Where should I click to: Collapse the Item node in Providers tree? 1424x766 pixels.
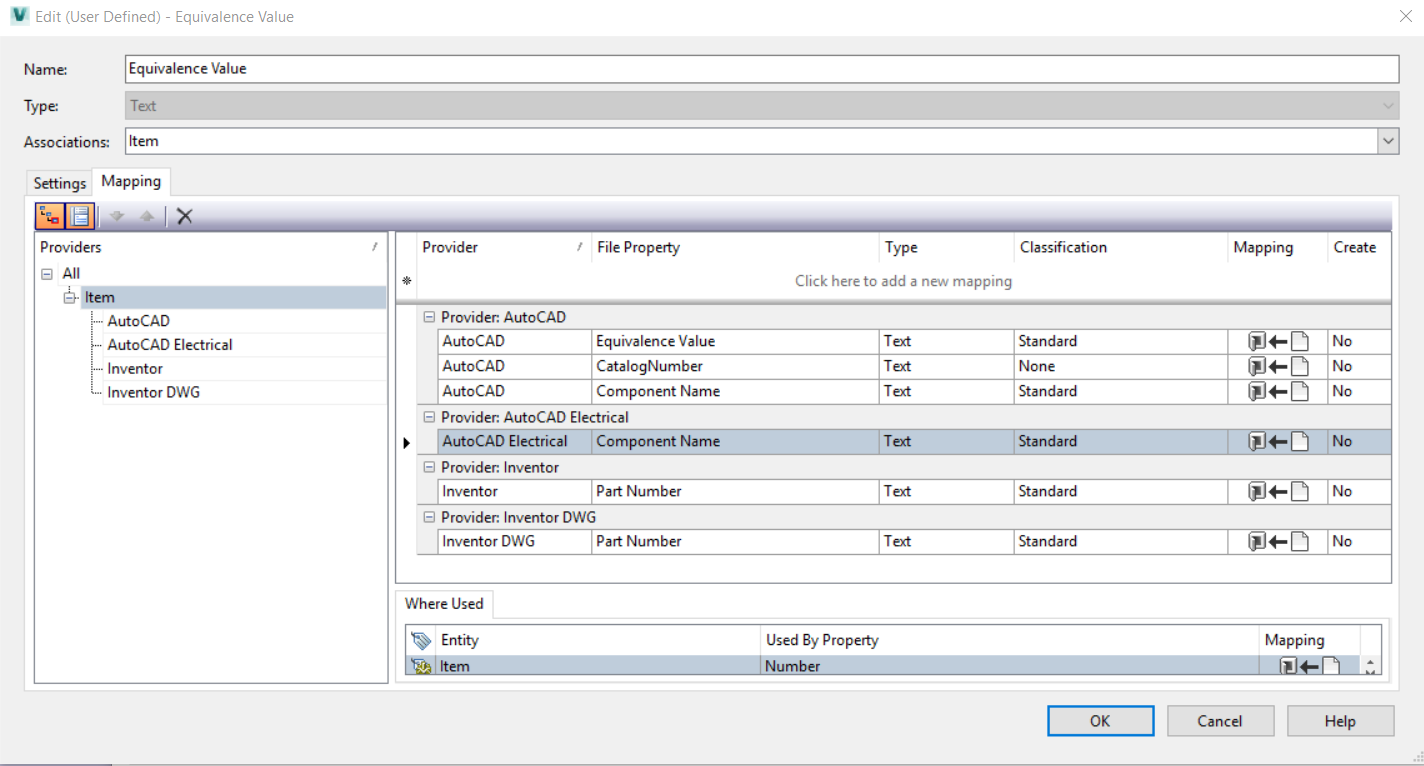pyautogui.click(x=69, y=296)
